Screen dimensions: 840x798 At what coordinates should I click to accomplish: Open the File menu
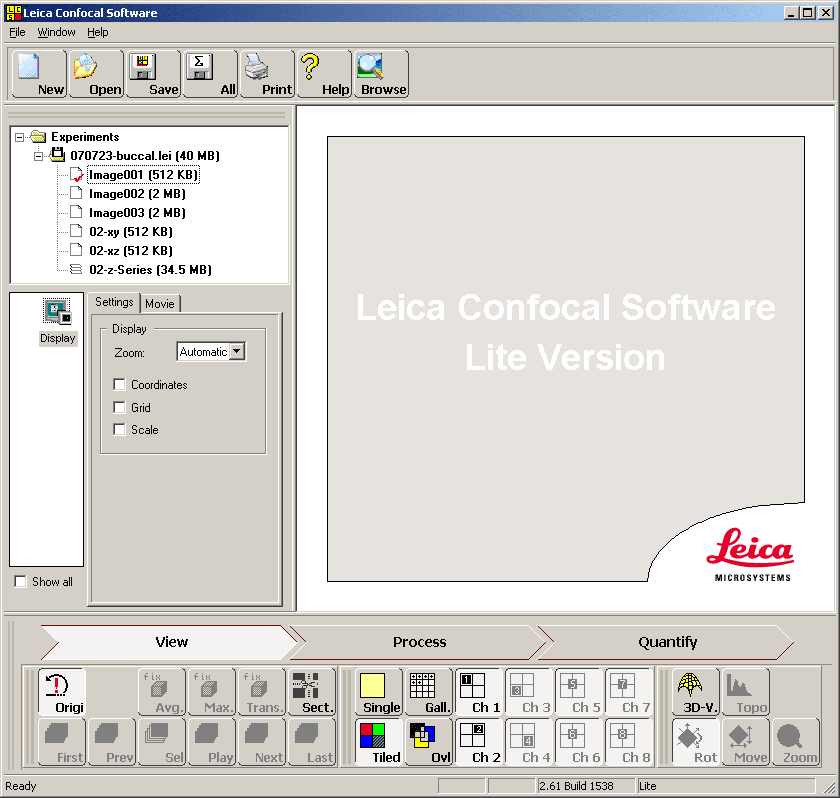click(x=17, y=32)
